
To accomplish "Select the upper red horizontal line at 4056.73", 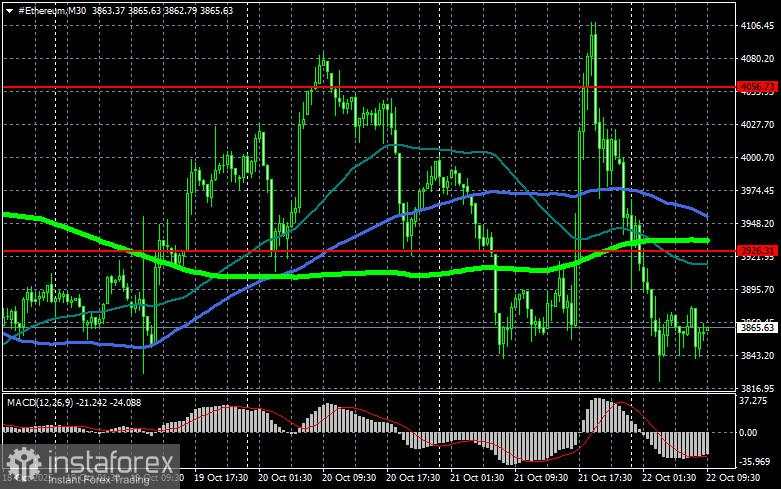I will point(369,87).
